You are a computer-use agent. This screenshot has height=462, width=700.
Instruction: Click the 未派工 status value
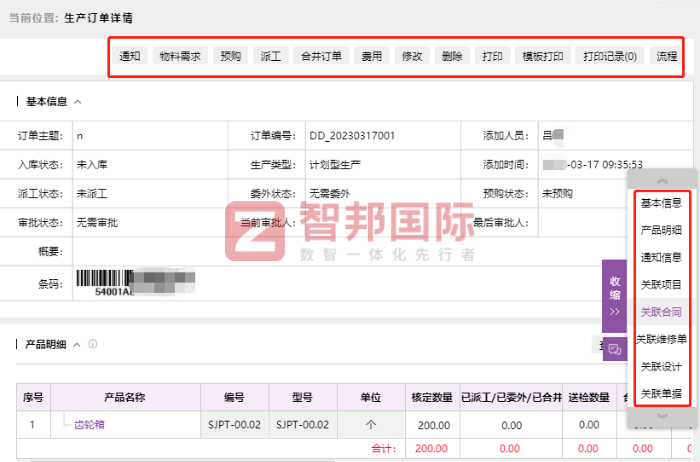pos(92,194)
